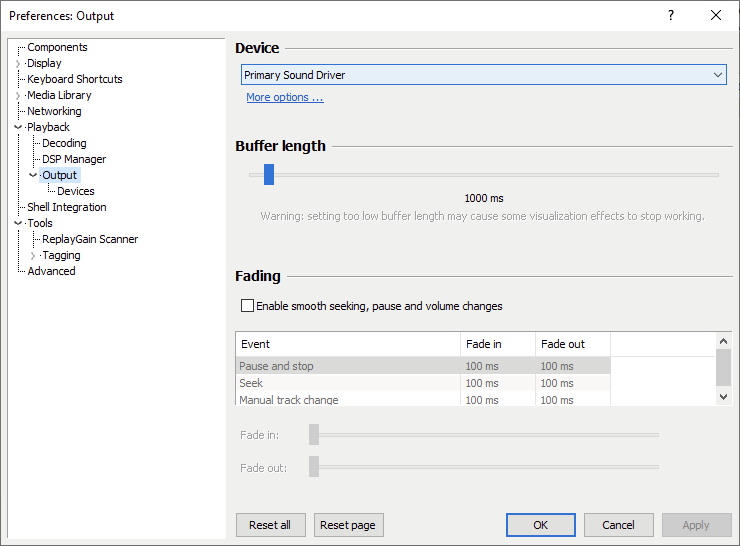The width and height of the screenshot is (740, 546).
Task: Collapse the Playback tree node
Action: click(x=18, y=128)
